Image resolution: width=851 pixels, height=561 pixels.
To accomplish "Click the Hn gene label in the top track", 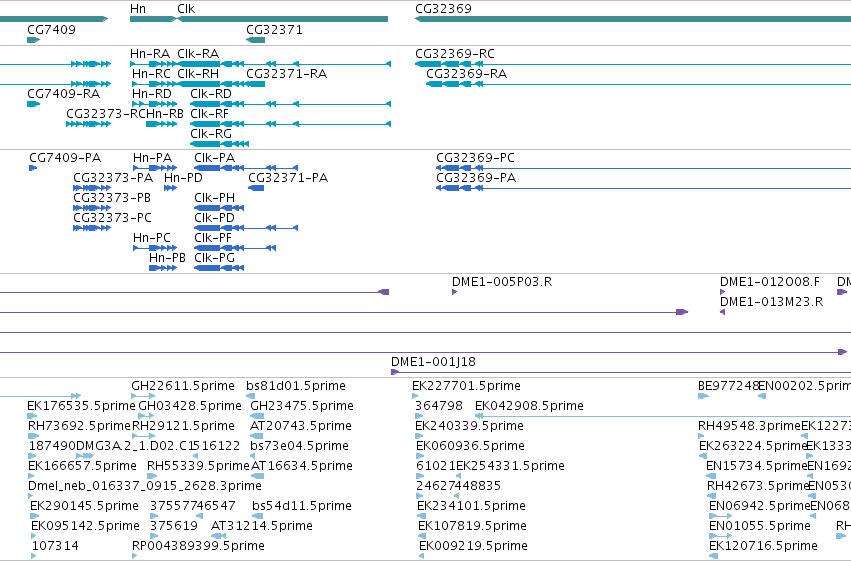I will pyautogui.click(x=138, y=9).
